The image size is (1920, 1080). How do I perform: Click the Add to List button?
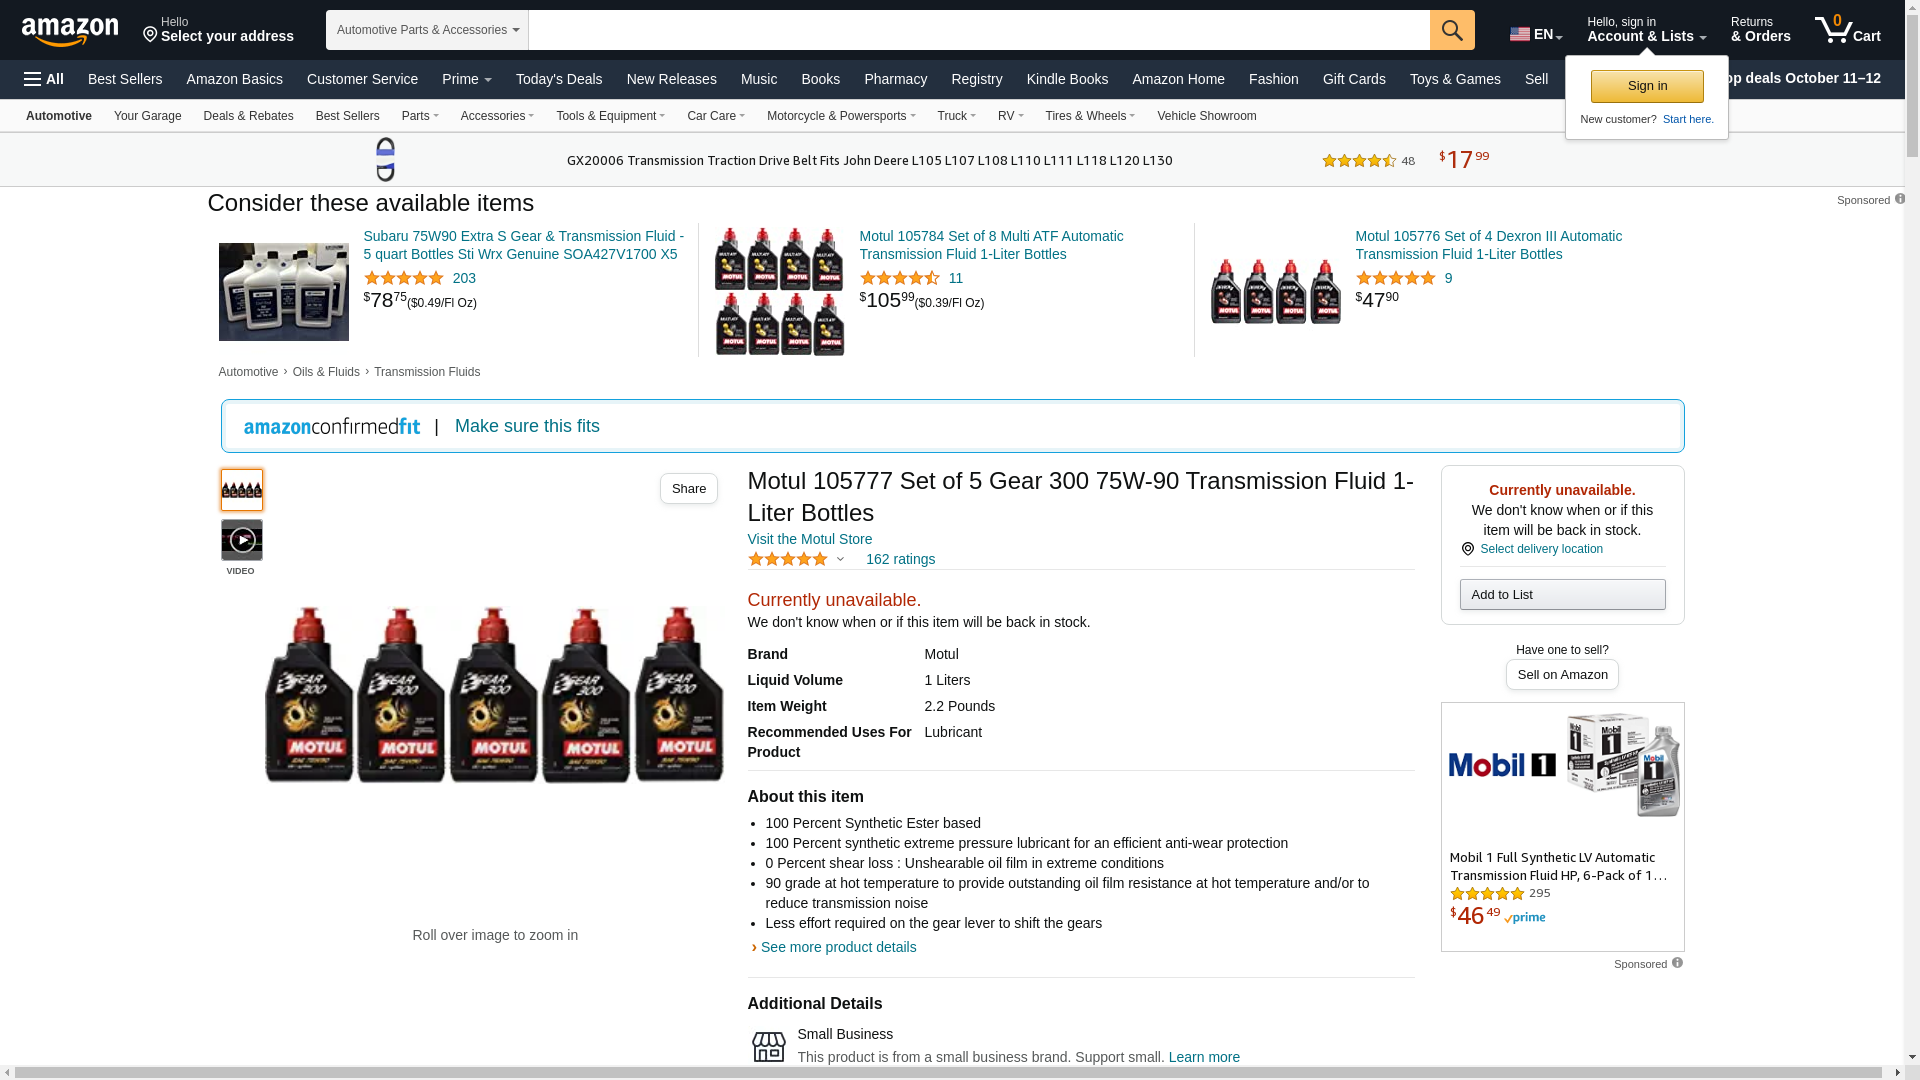[x=1562, y=595]
